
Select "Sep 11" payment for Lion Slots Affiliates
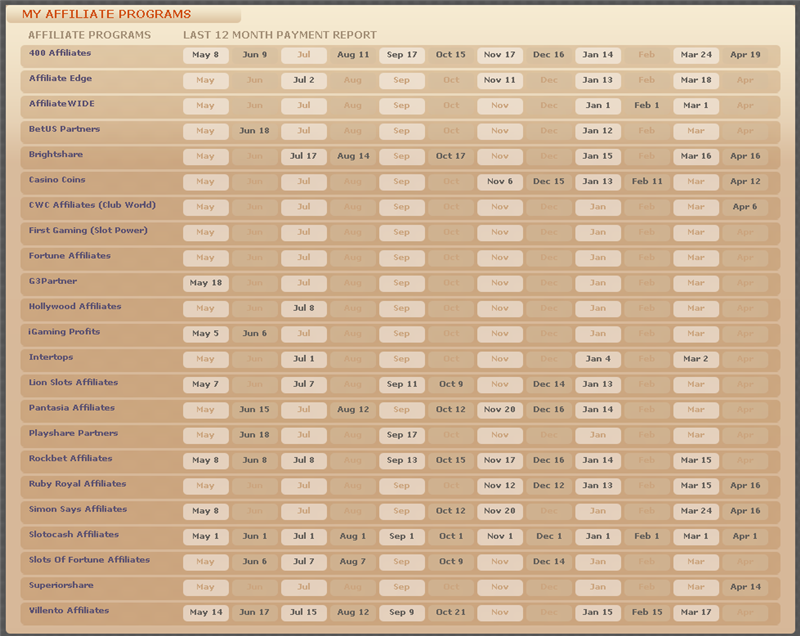tap(402, 385)
